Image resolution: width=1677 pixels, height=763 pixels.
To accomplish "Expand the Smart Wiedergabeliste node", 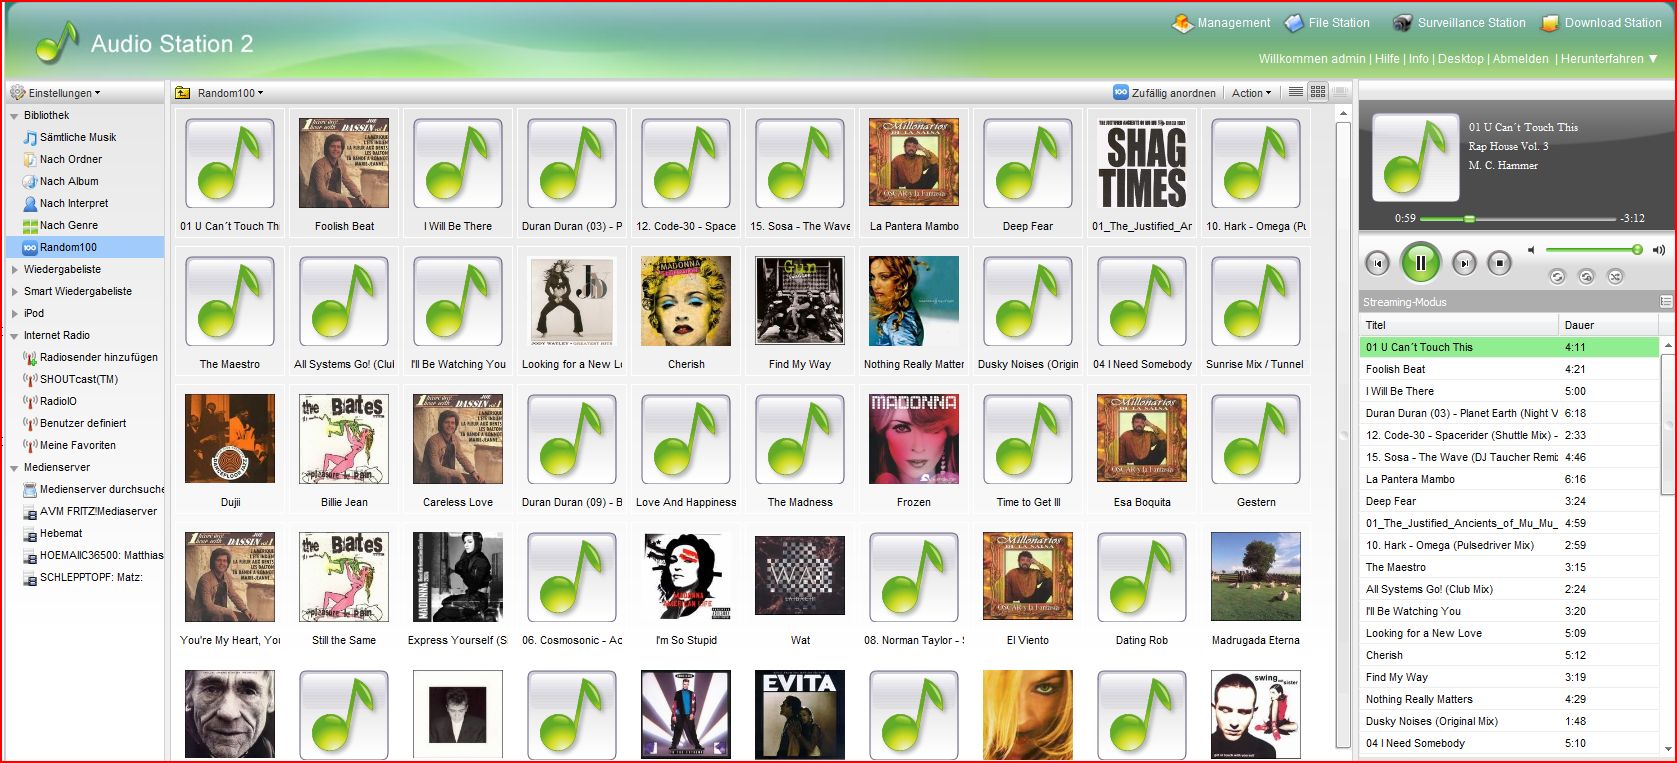I will (14, 292).
